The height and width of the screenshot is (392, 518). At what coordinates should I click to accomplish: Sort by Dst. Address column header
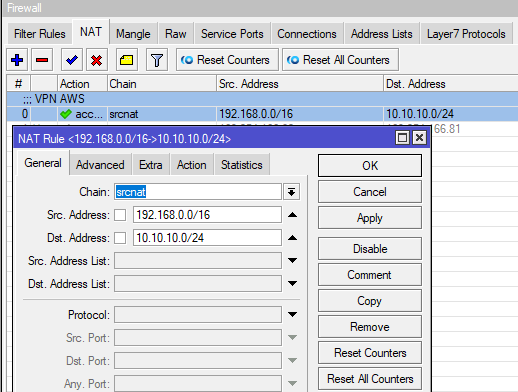click(451, 84)
